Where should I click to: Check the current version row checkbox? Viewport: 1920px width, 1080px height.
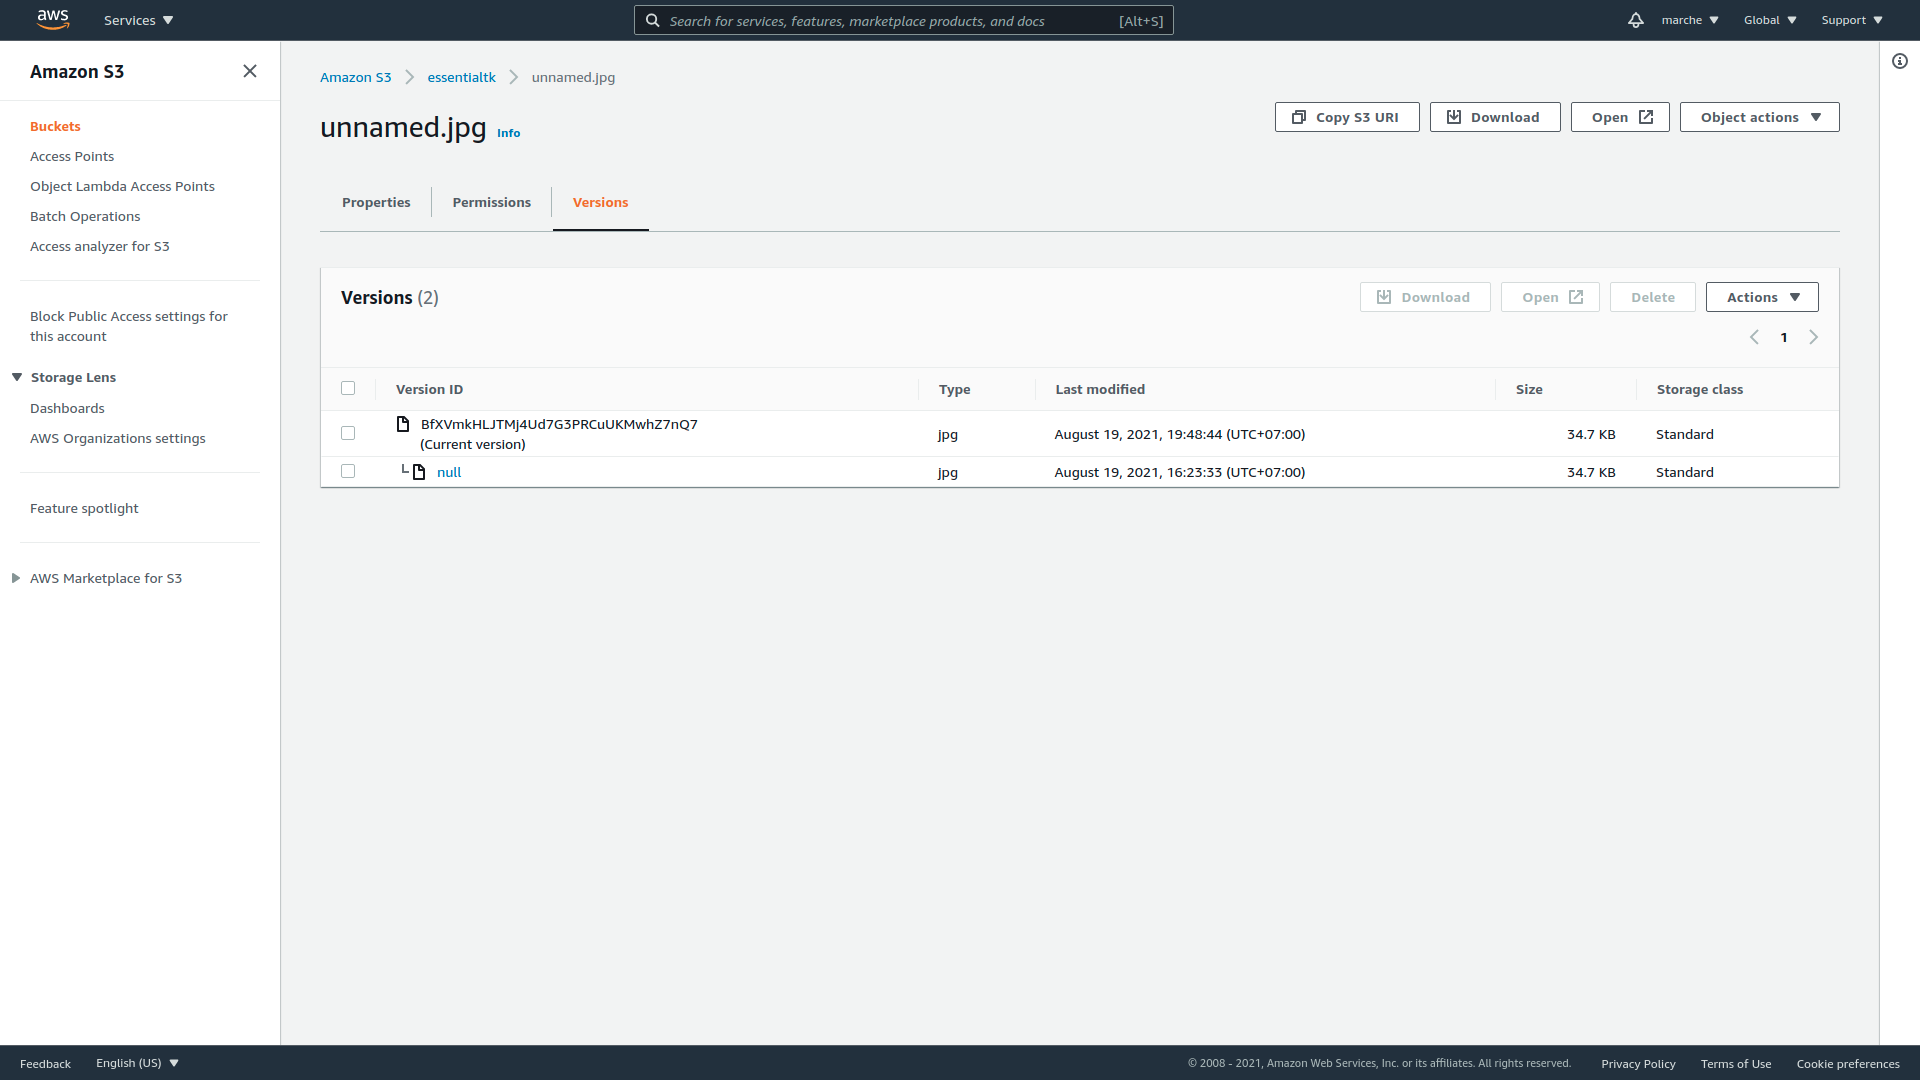click(348, 433)
